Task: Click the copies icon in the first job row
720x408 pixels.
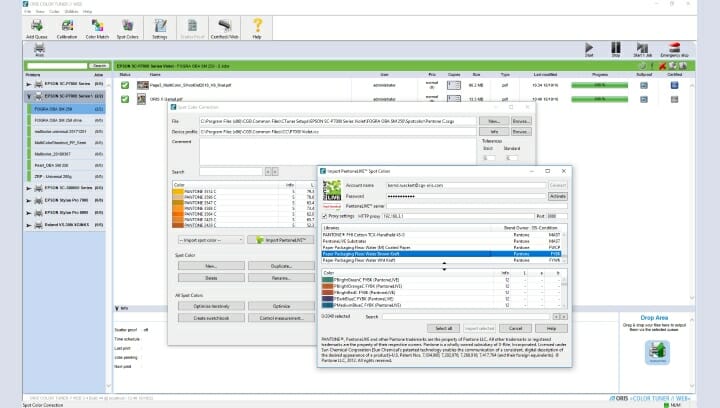Action: tap(454, 85)
